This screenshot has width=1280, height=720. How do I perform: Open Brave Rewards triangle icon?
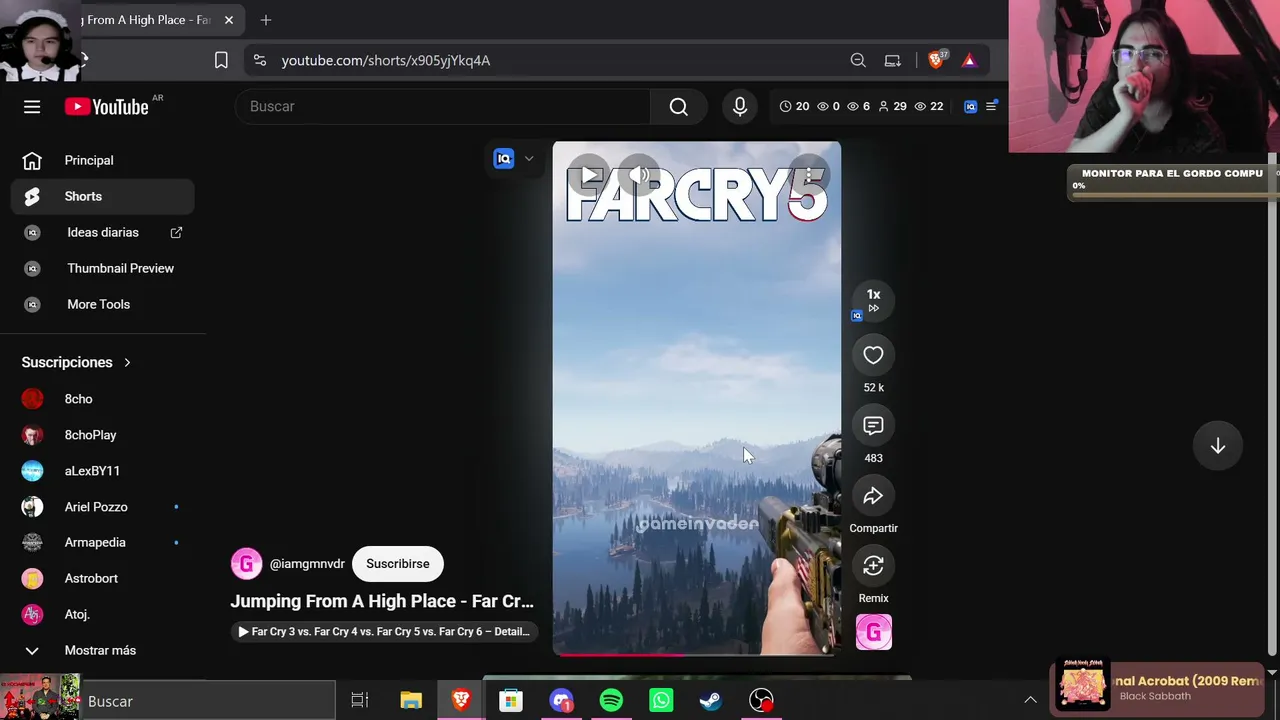point(969,60)
